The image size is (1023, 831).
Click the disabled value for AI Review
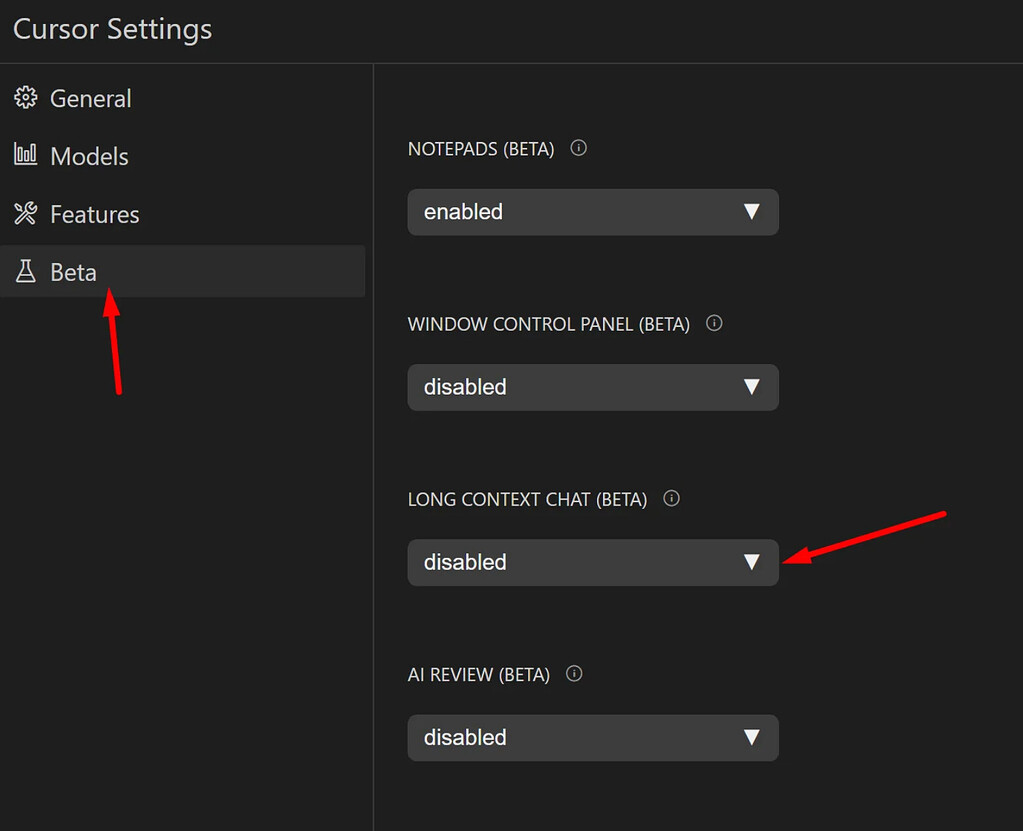[x=465, y=738]
